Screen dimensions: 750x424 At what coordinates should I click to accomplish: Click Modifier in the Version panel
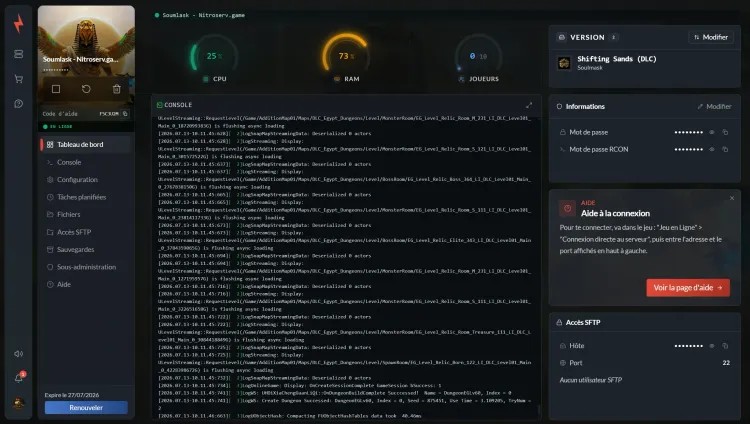click(711, 37)
